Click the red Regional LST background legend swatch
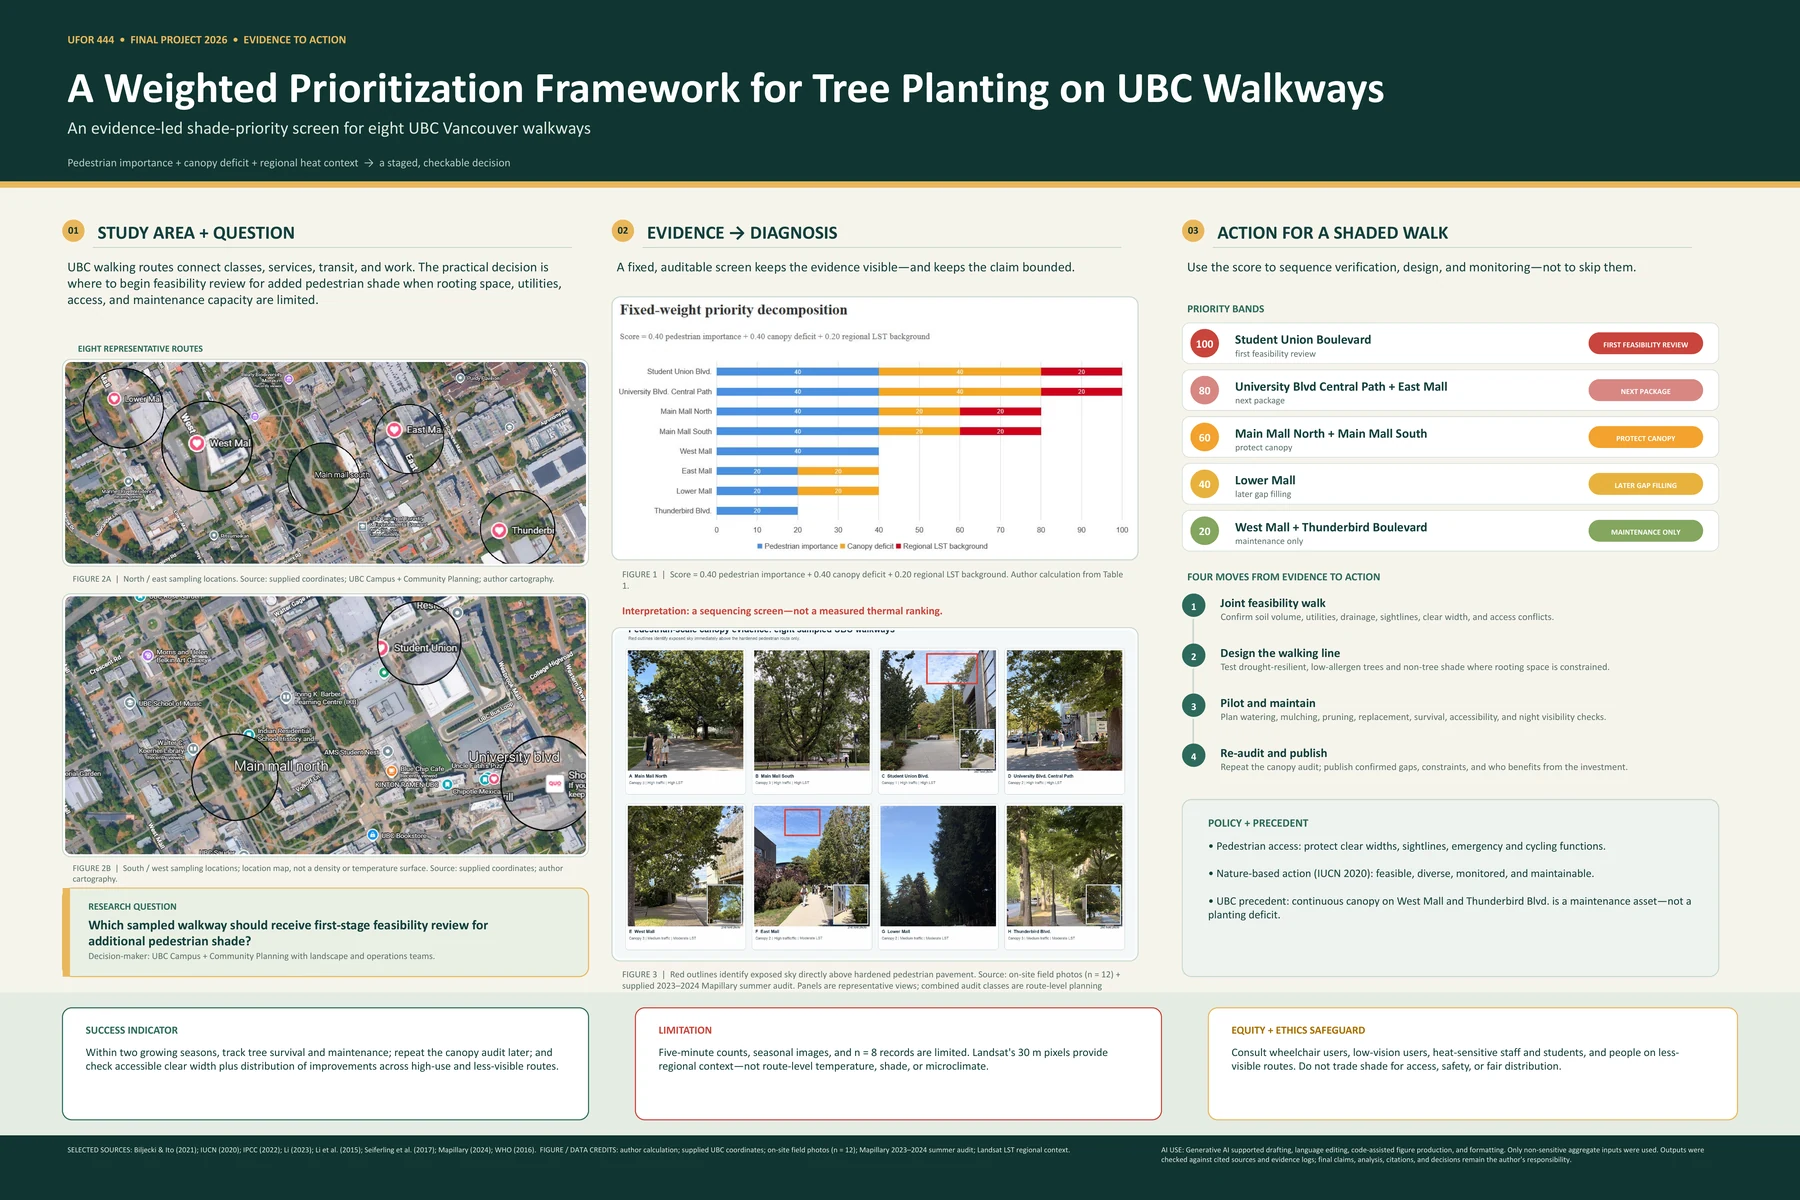Screen dimensions: 1800x1200 [x=899, y=546]
